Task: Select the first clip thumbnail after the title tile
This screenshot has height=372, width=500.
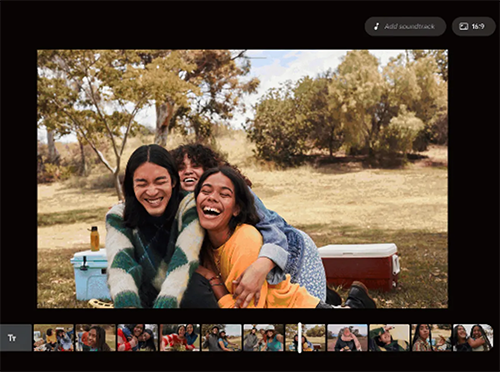Action: (x=54, y=338)
